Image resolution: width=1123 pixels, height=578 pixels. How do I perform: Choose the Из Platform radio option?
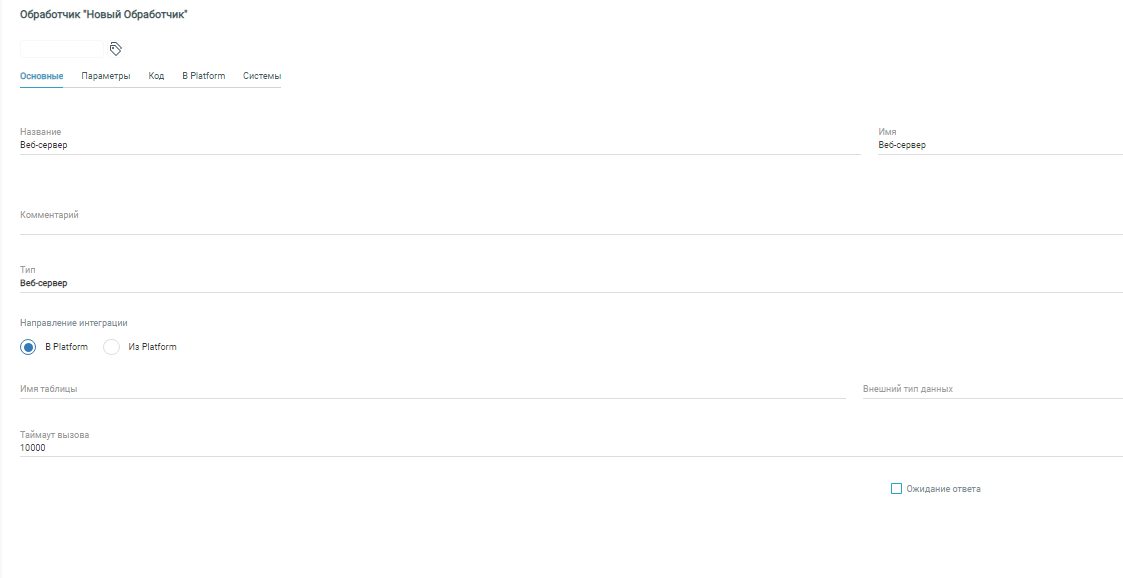click(112, 347)
